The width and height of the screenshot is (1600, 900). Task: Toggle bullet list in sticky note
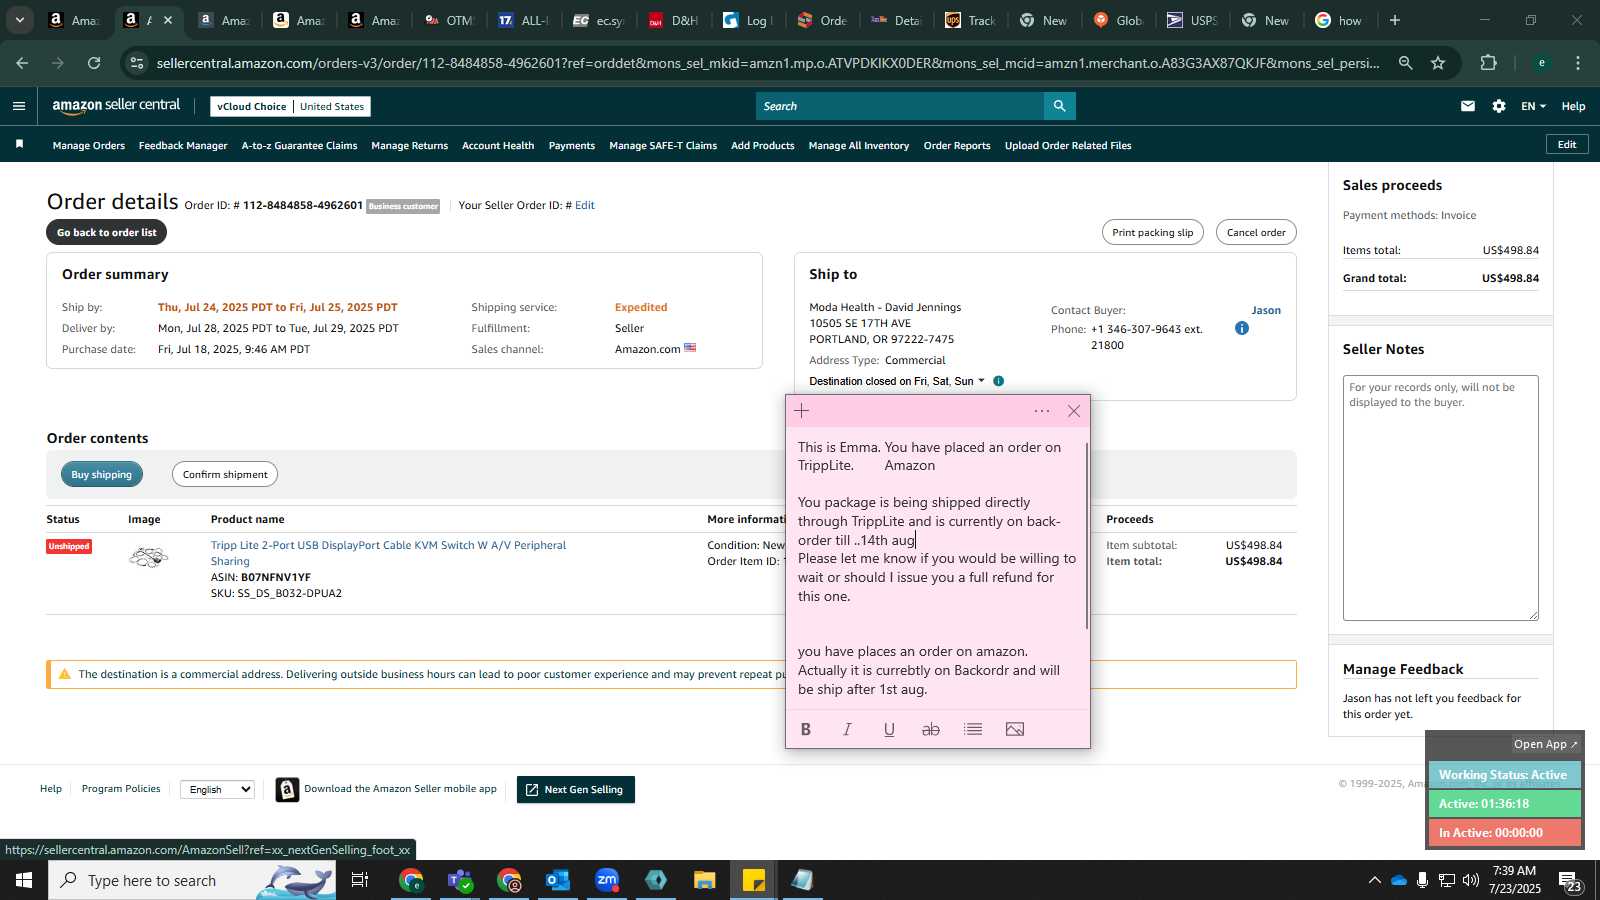pos(973,729)
